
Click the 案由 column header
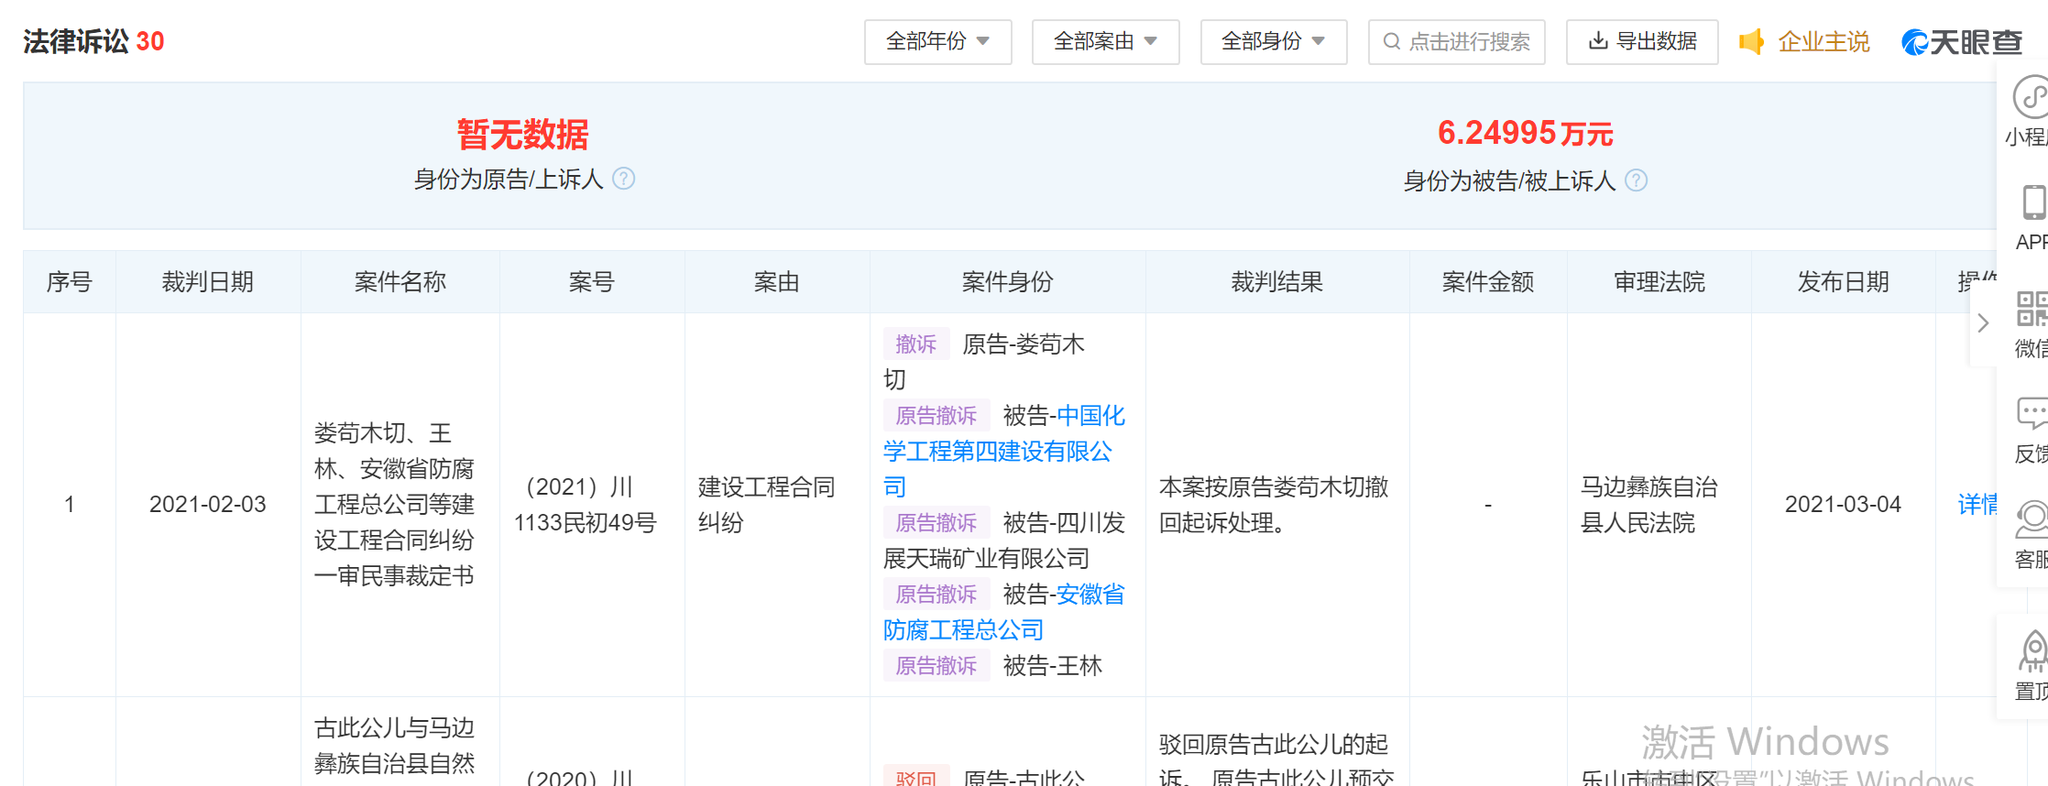pyautogui.click(x=777, y=282)
